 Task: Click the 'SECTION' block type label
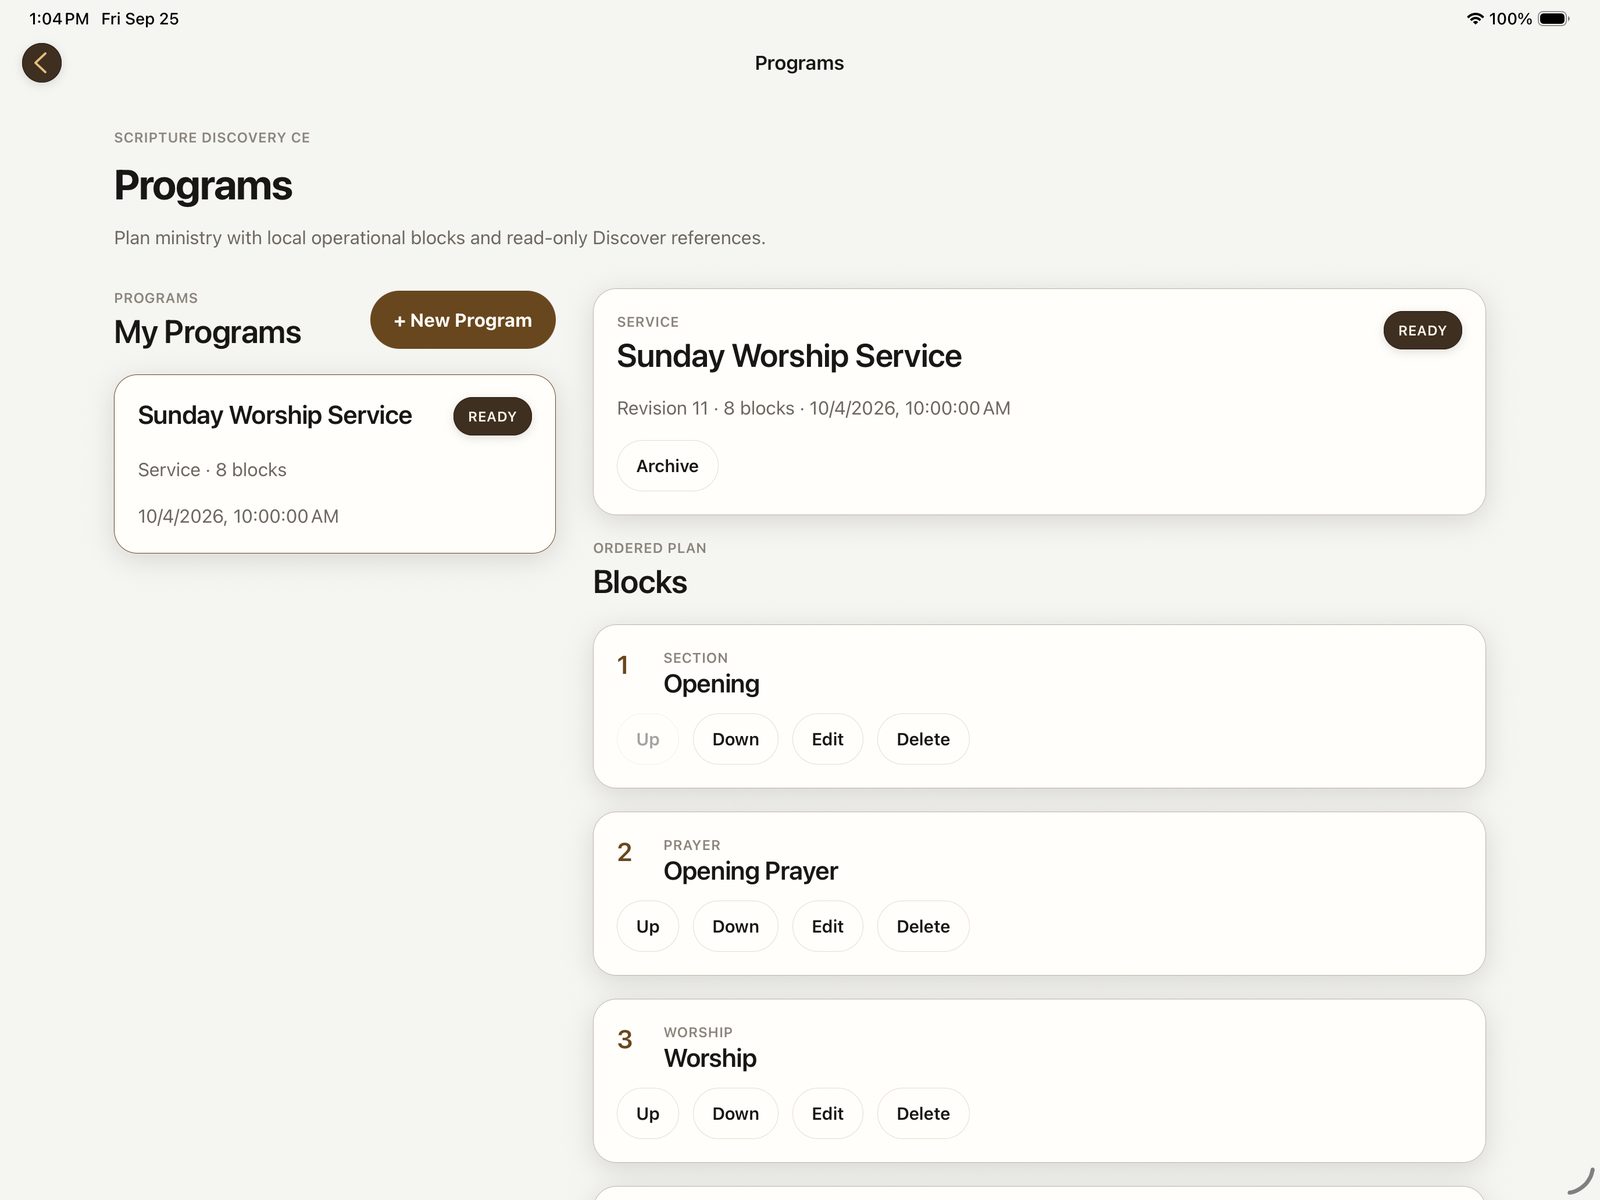point(696,658)
